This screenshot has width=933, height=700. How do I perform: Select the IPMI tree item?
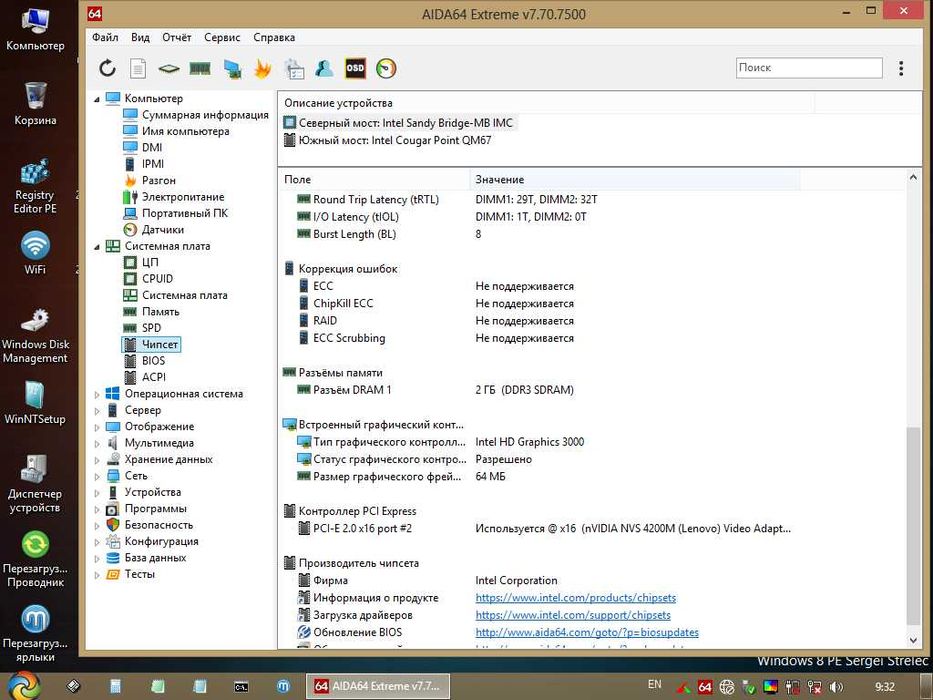click(x=143, y=164)
